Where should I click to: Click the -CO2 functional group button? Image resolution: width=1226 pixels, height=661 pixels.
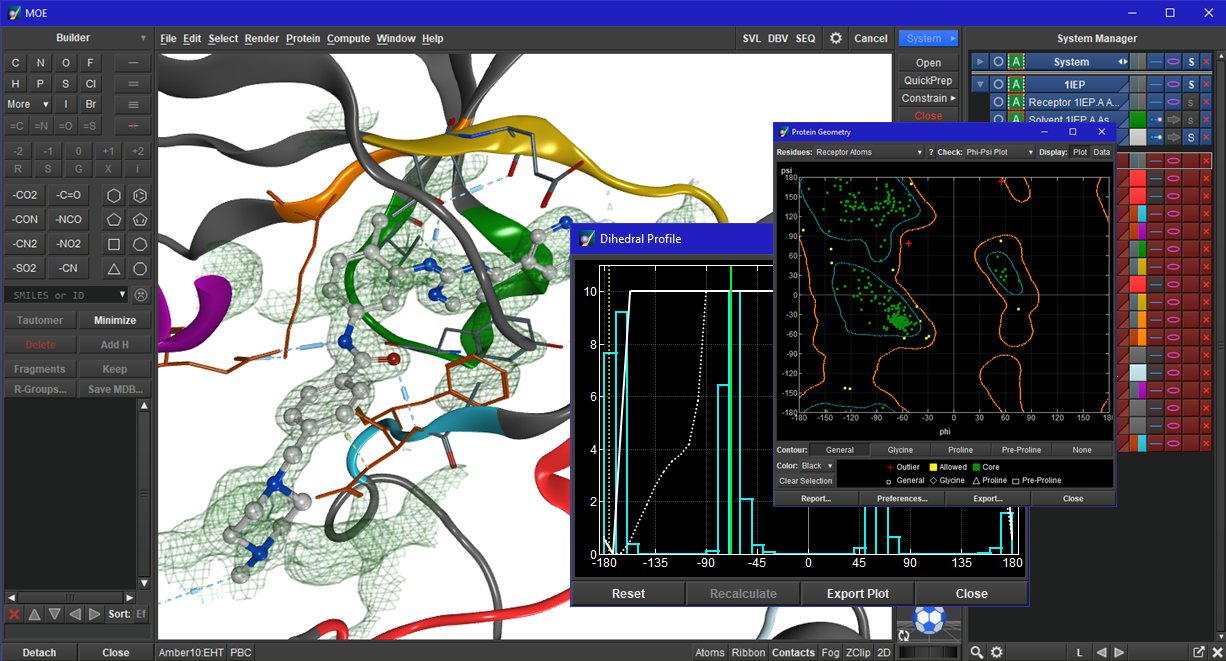[x=25, y=195]
